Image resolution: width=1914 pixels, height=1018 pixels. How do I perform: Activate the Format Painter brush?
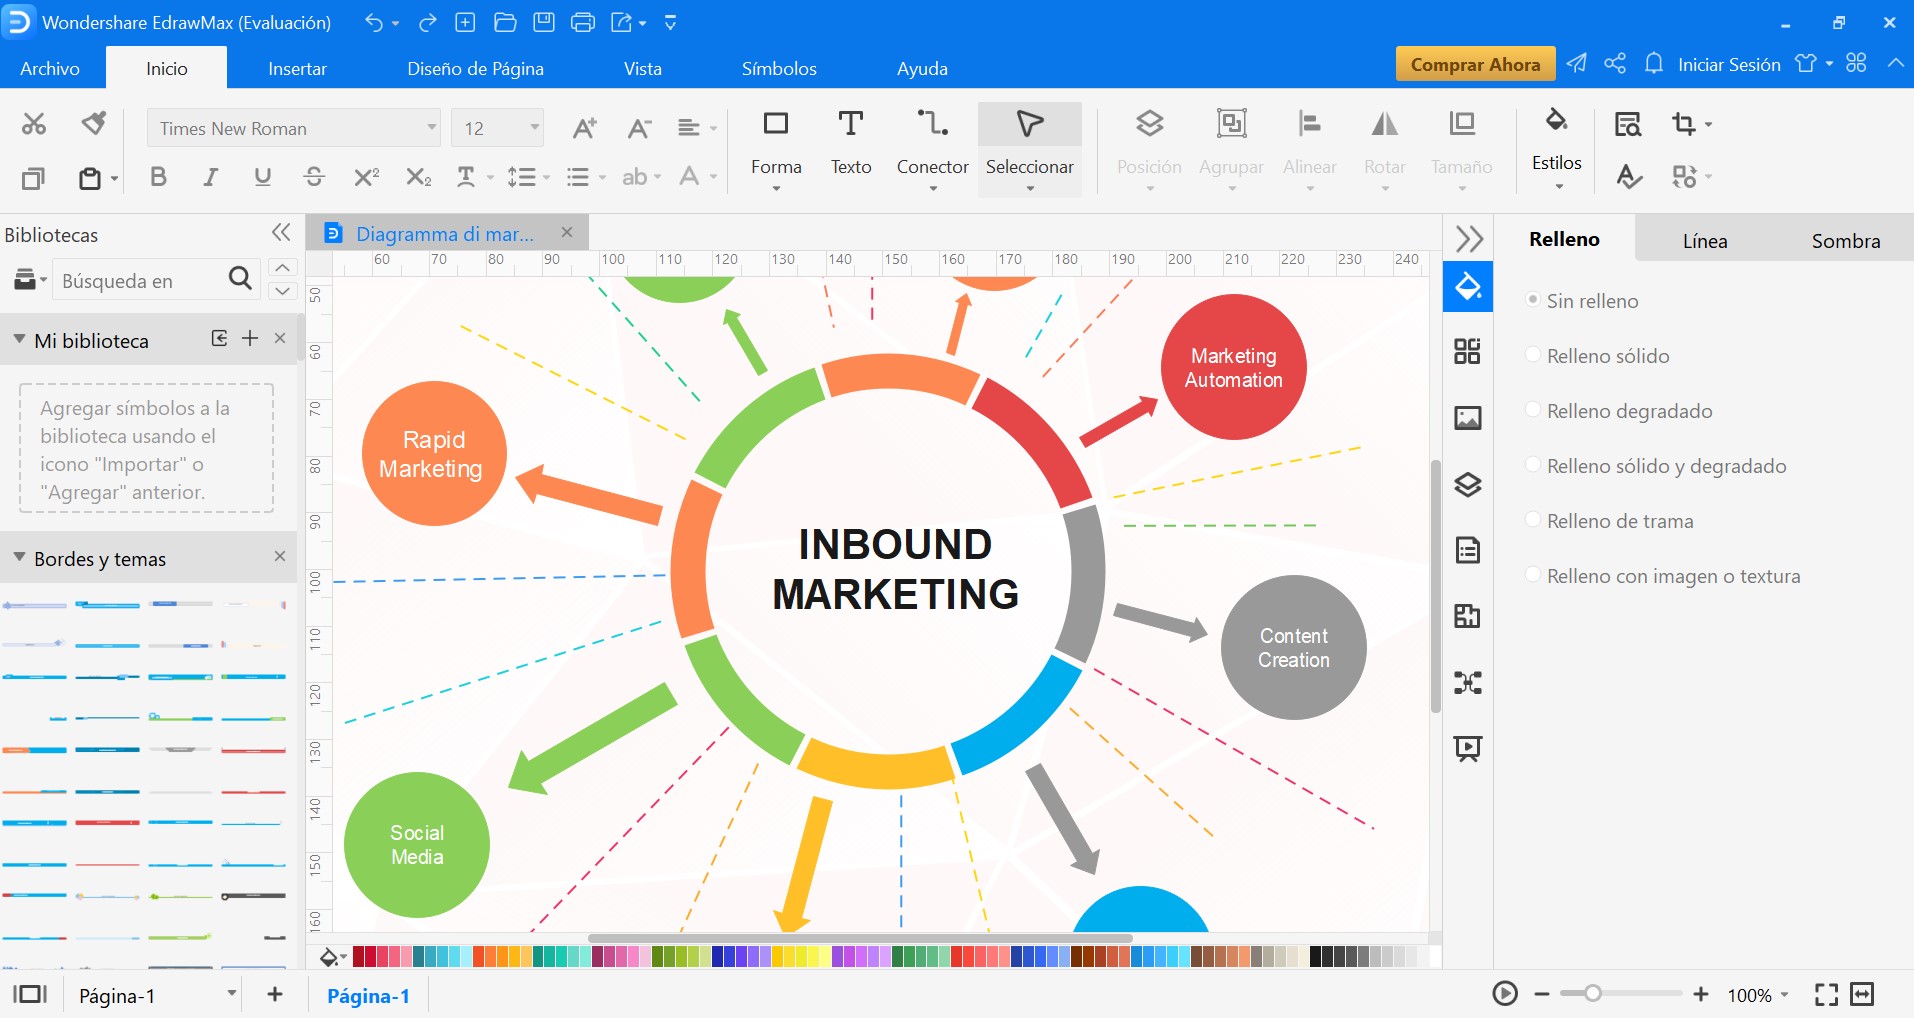click(94, 124)
